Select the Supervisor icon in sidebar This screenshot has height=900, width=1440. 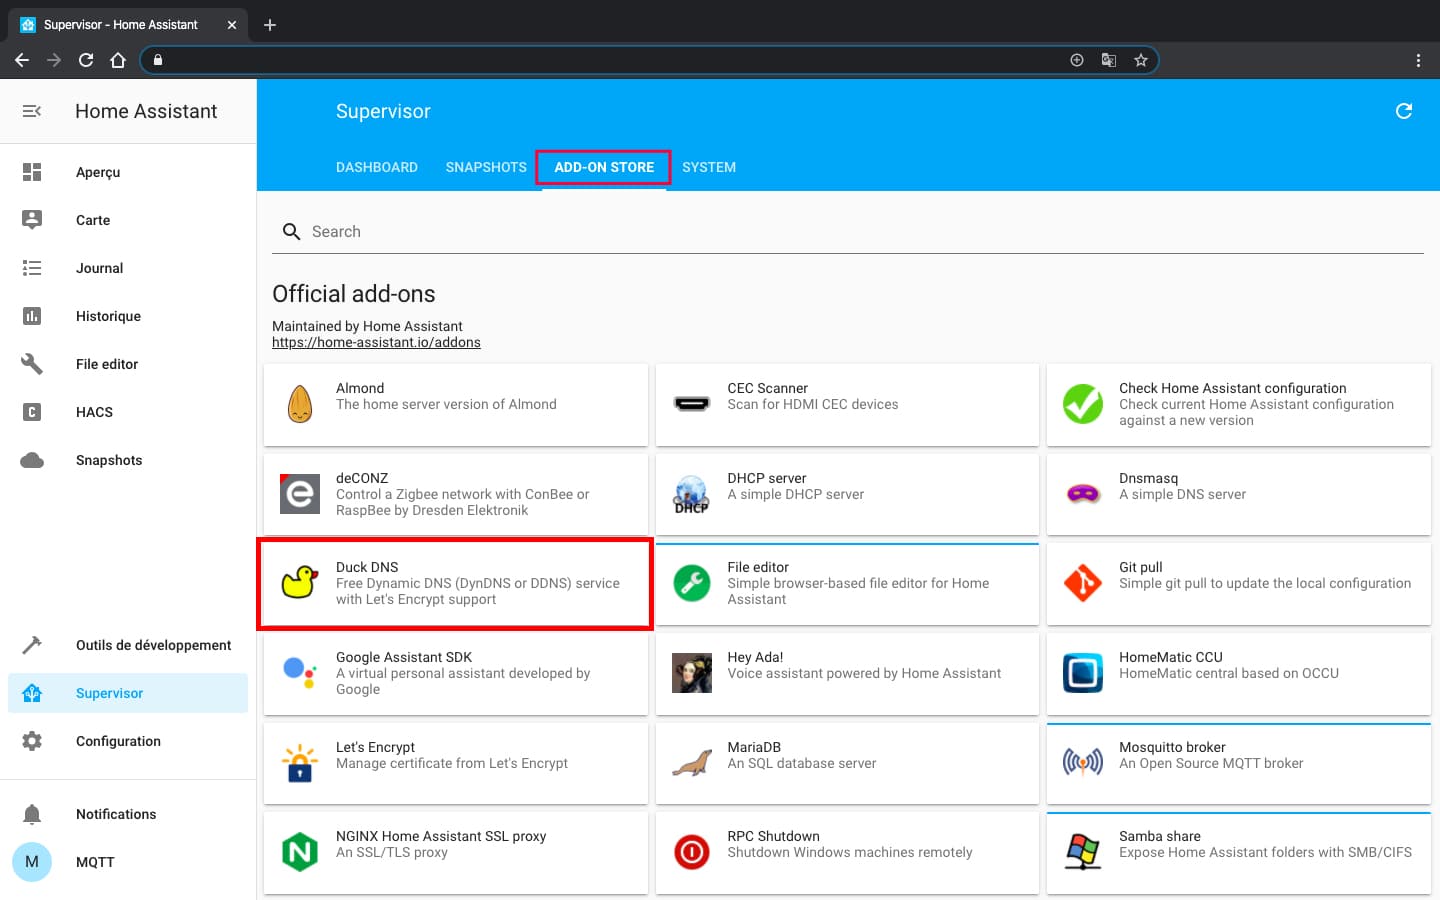coord(32,693)
